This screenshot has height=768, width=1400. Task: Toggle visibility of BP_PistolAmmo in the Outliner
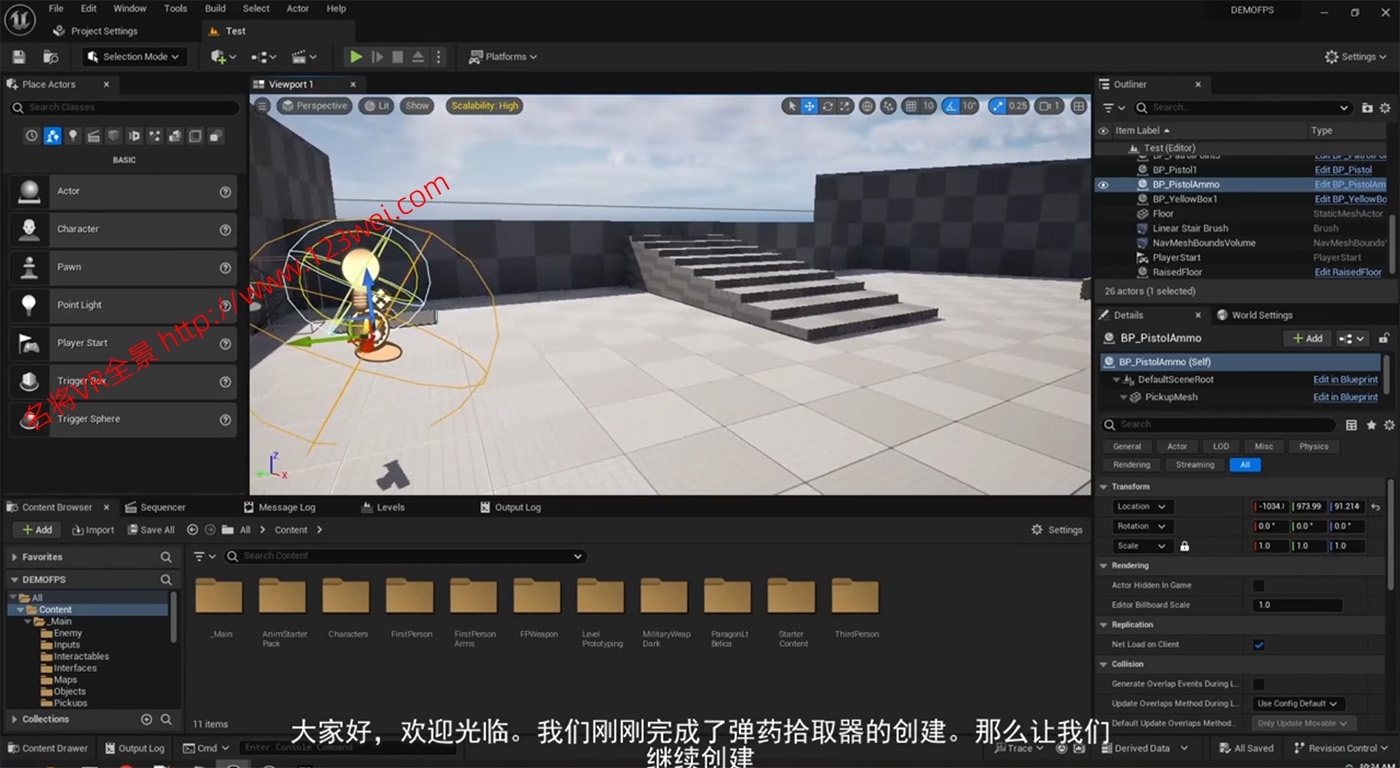pyautogui.click(x=1104, y=185)
